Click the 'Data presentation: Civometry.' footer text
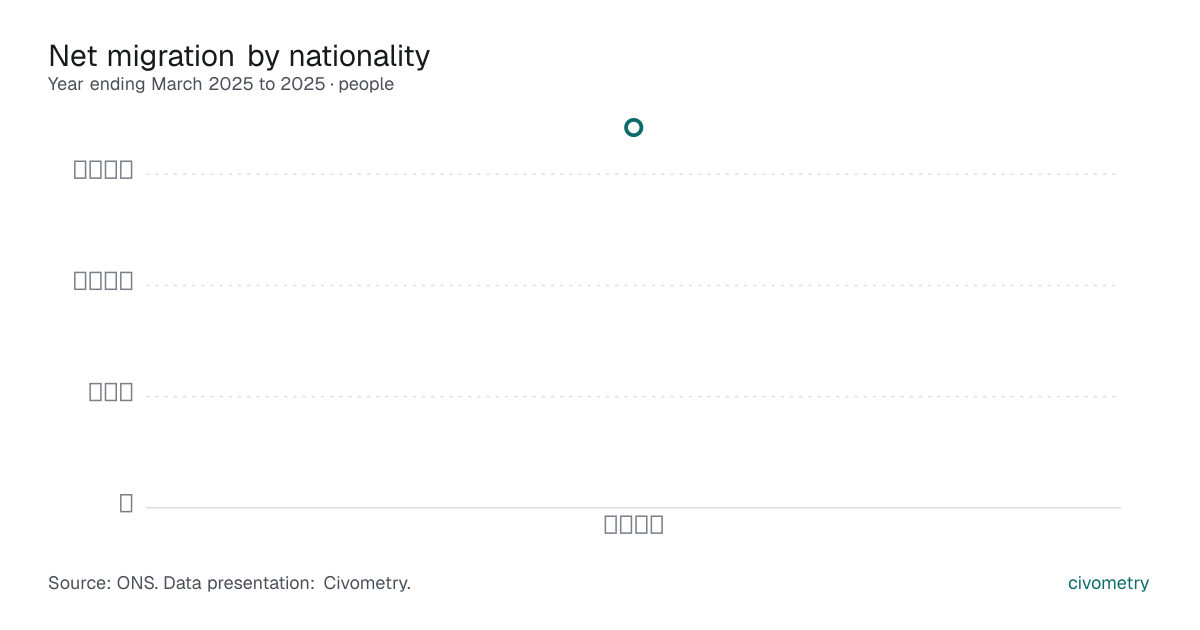 pos(287,583)
